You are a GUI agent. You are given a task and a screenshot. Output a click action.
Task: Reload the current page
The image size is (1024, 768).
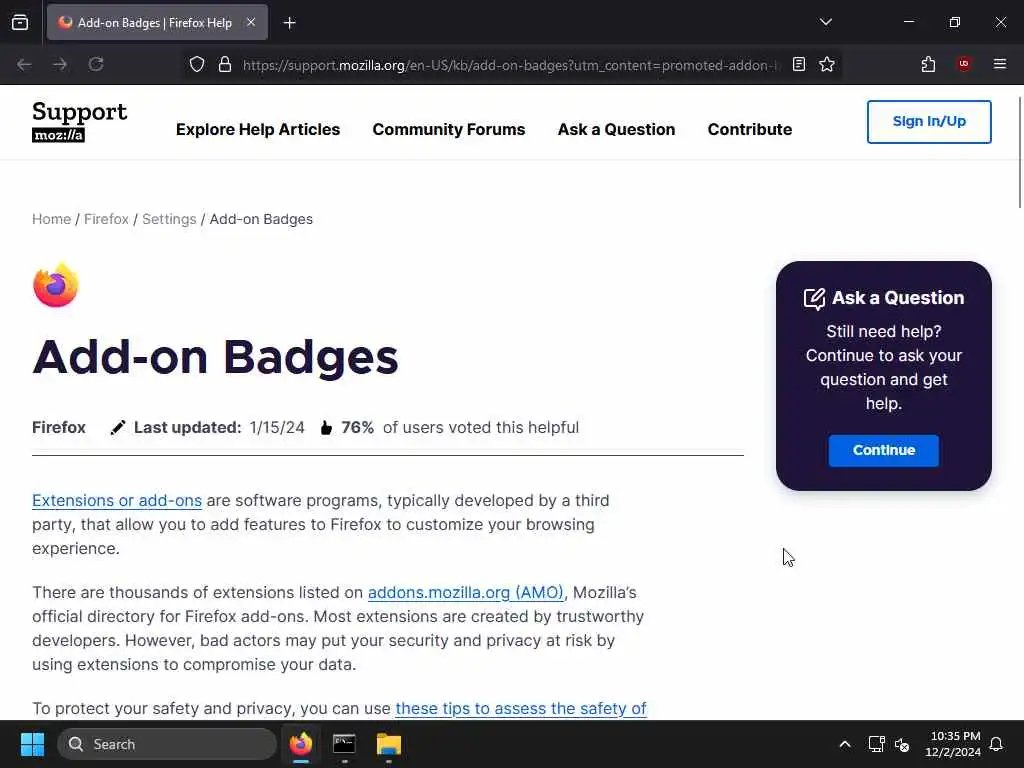point(96,64)
